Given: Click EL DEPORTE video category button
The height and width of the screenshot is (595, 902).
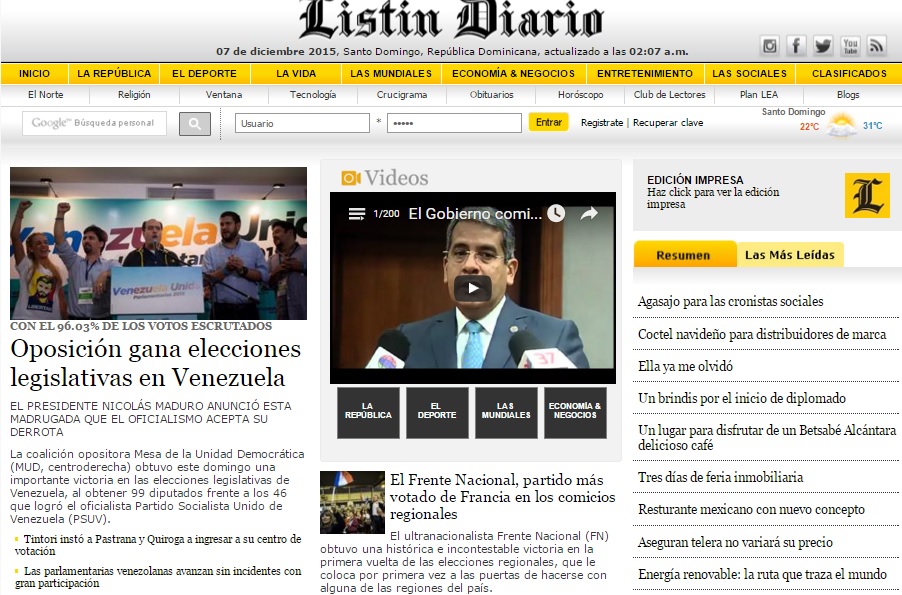Looking at the screenshot, I should point(437,413).
